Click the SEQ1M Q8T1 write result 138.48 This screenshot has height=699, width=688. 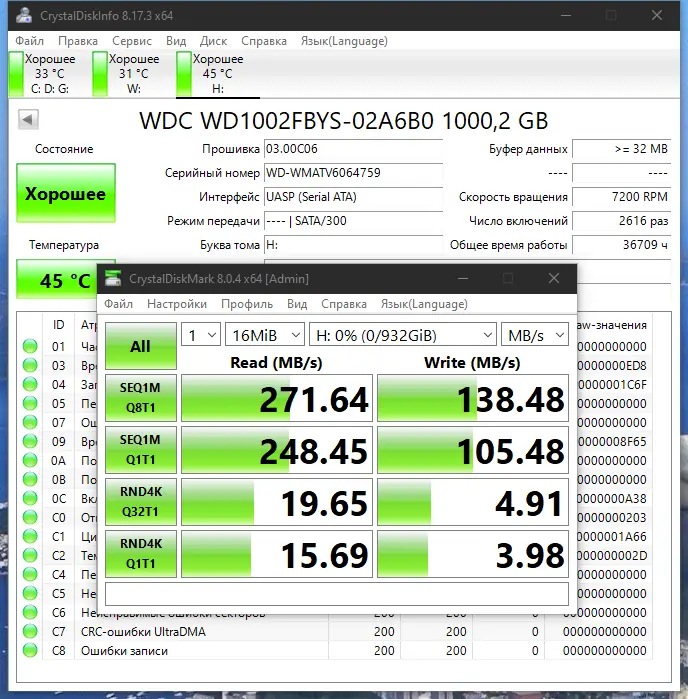click(x=473, y=398)
